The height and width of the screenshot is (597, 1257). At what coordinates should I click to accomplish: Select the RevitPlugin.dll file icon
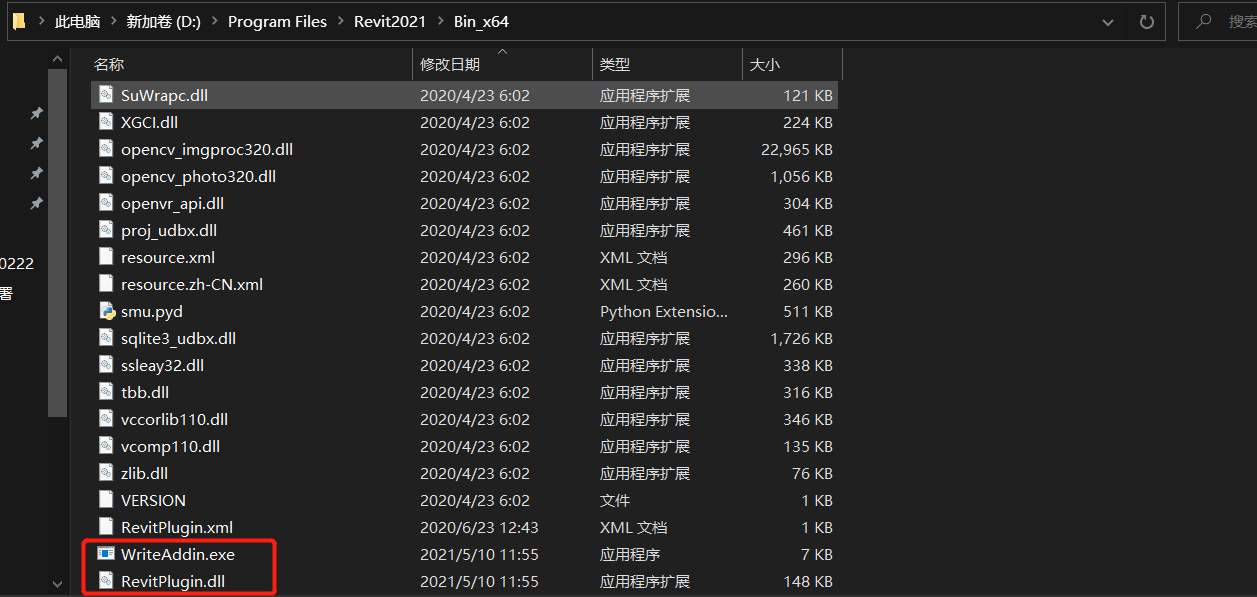(106, 581)
